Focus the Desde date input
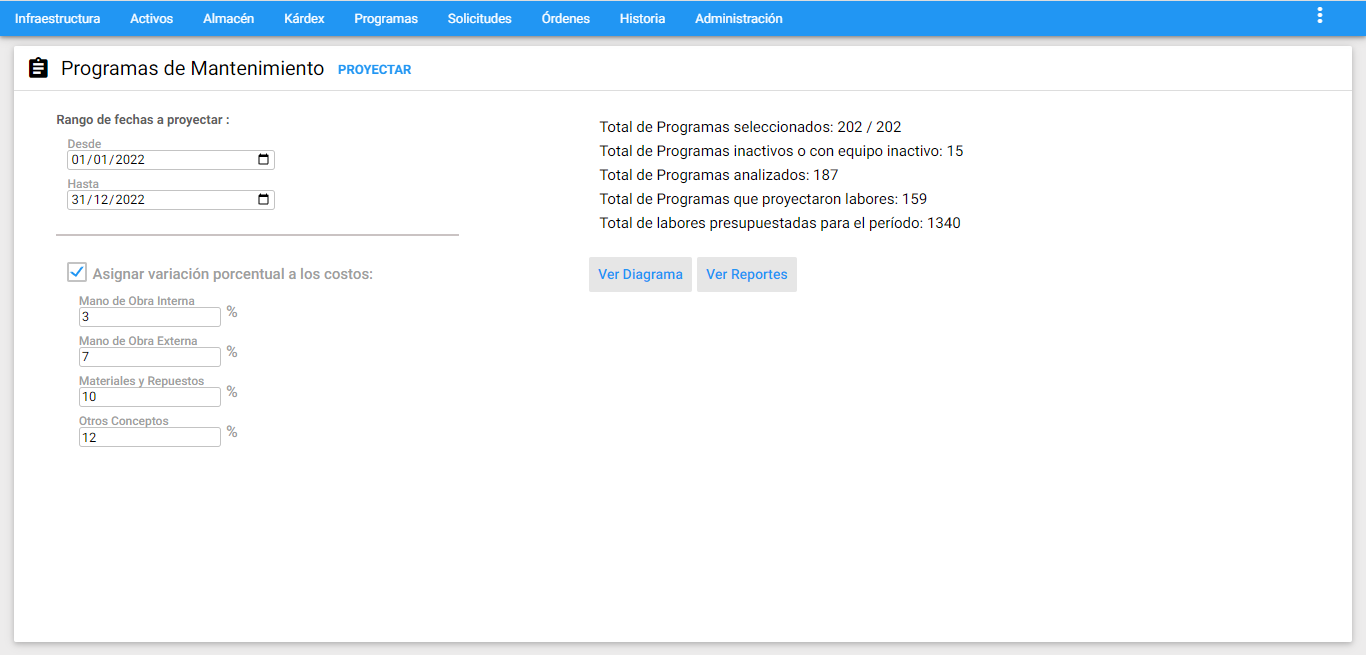 tap(171, 160)
